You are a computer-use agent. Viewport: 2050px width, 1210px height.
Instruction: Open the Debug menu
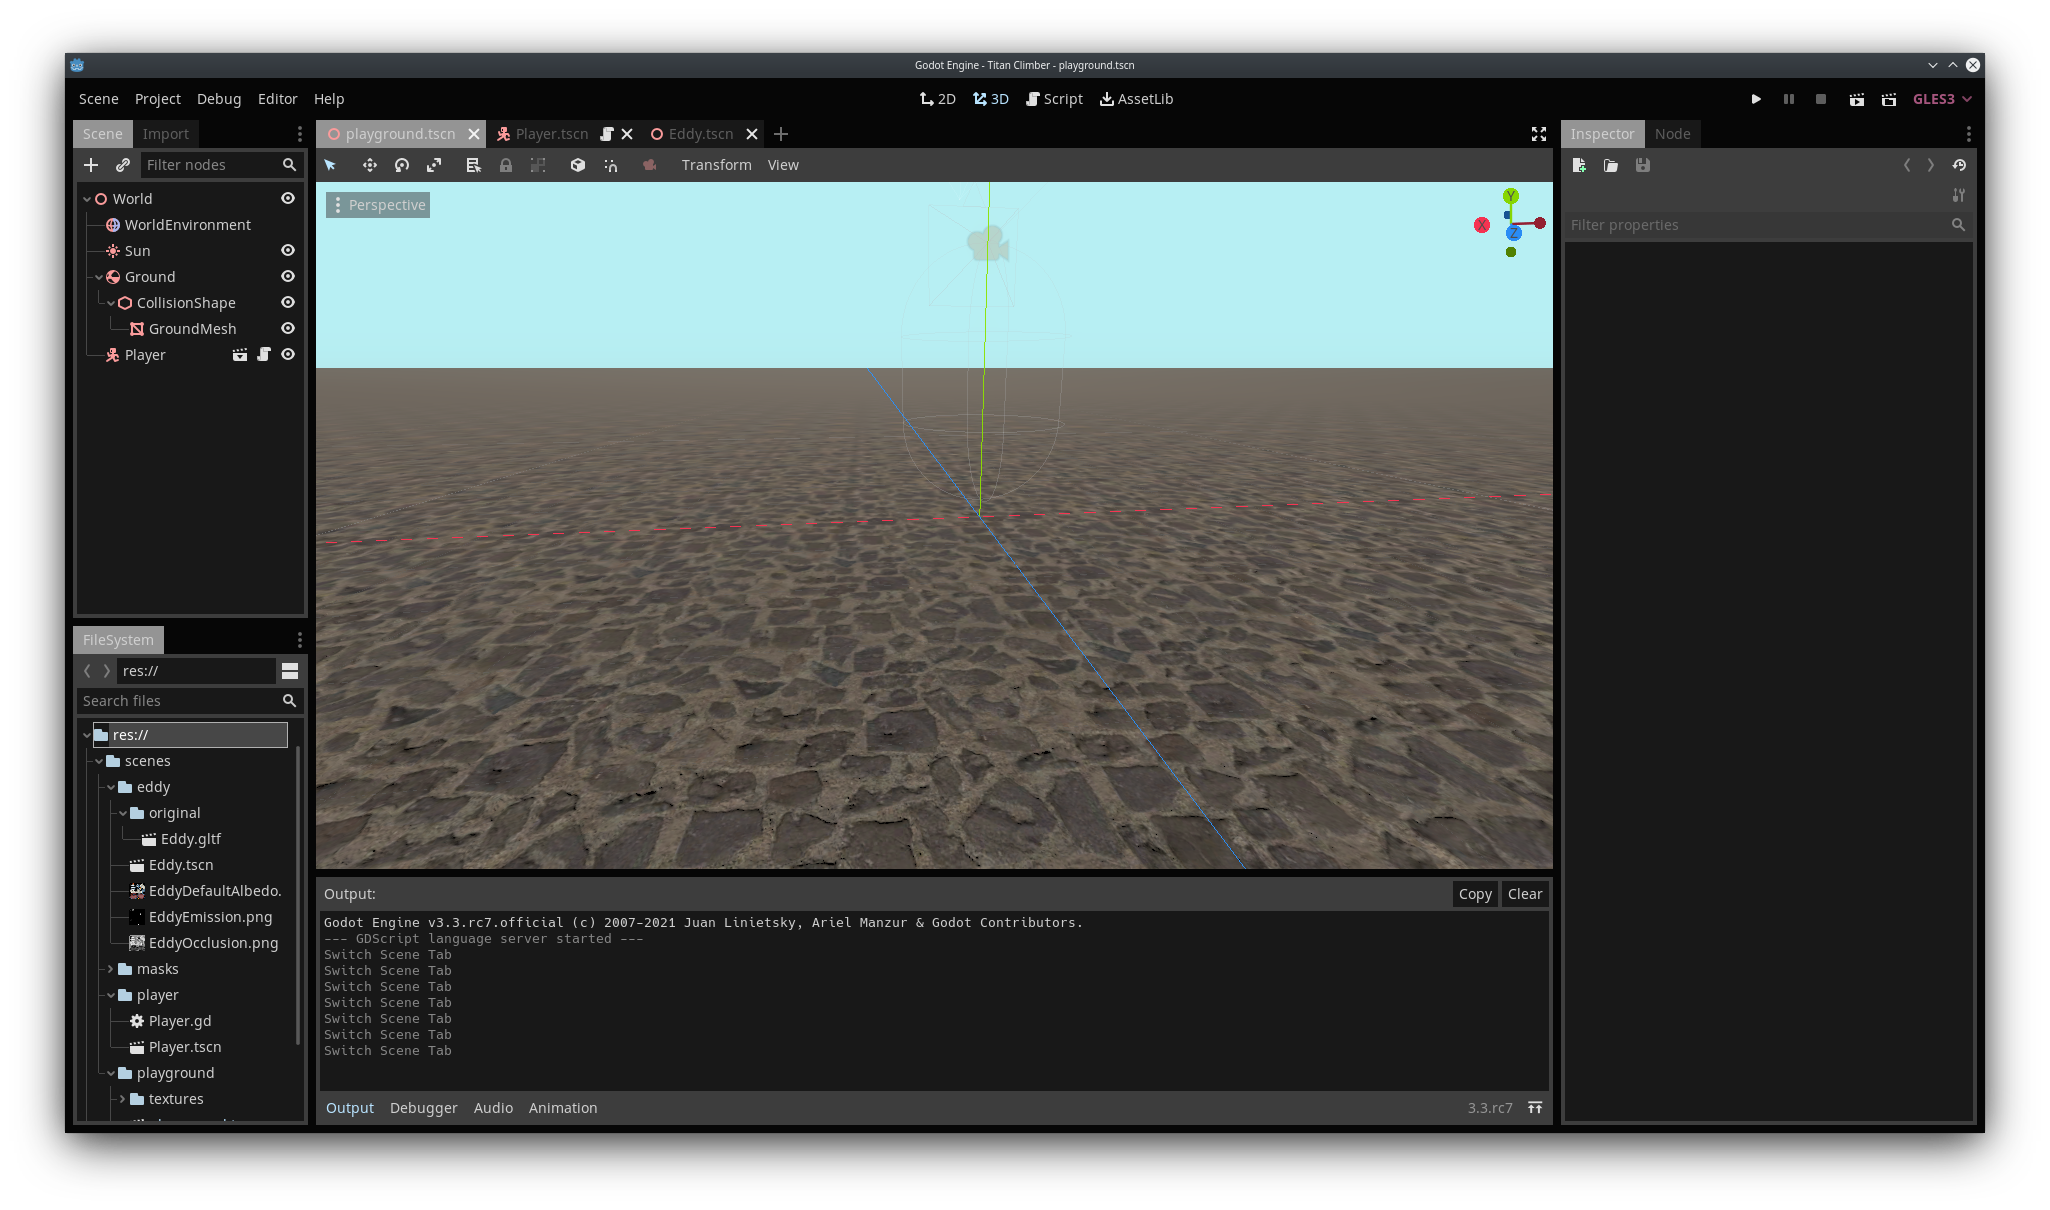tap(219, 99)
